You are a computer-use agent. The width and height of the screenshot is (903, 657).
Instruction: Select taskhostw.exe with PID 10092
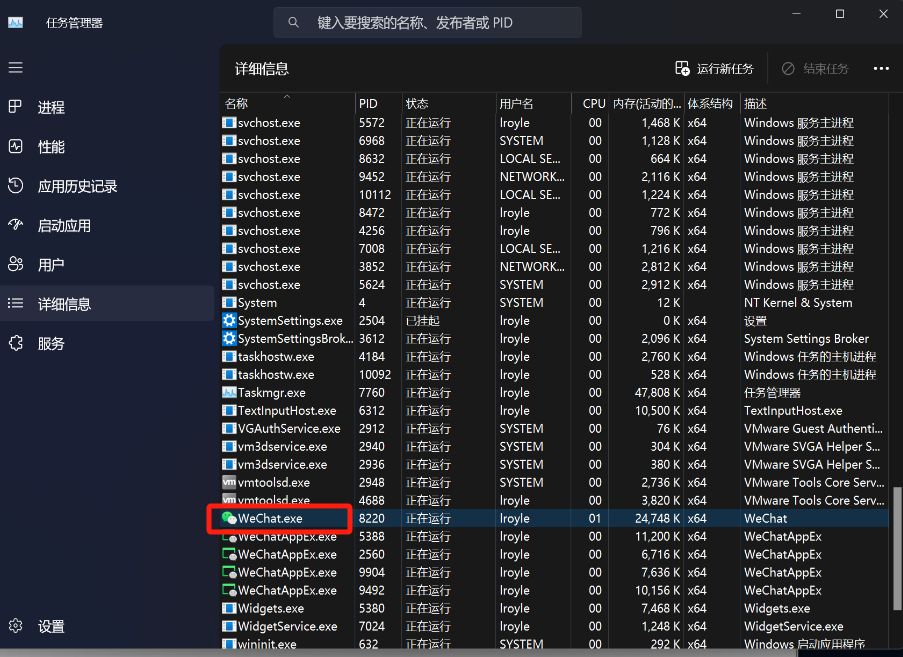pos(276,375)
